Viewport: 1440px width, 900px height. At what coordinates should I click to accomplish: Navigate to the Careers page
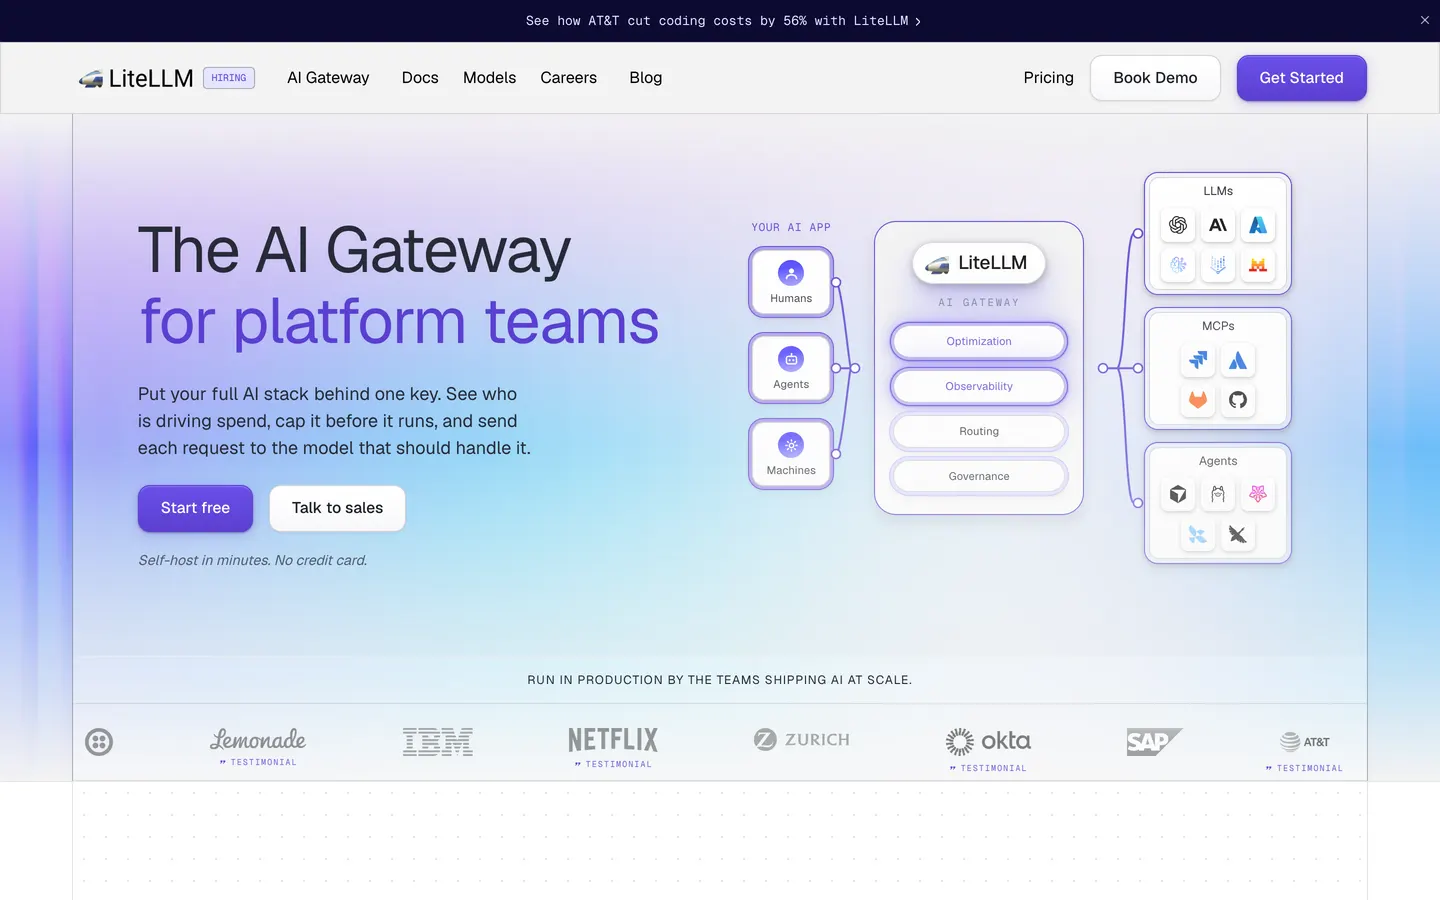(569, 78)
